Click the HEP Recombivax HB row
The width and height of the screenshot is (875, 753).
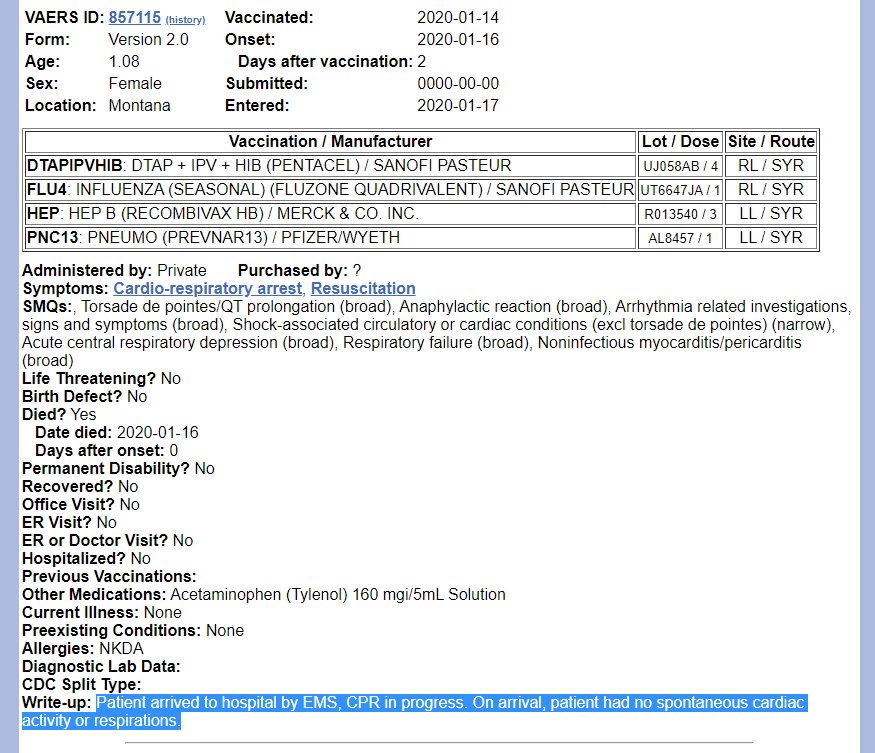click(x=330, y=214)
